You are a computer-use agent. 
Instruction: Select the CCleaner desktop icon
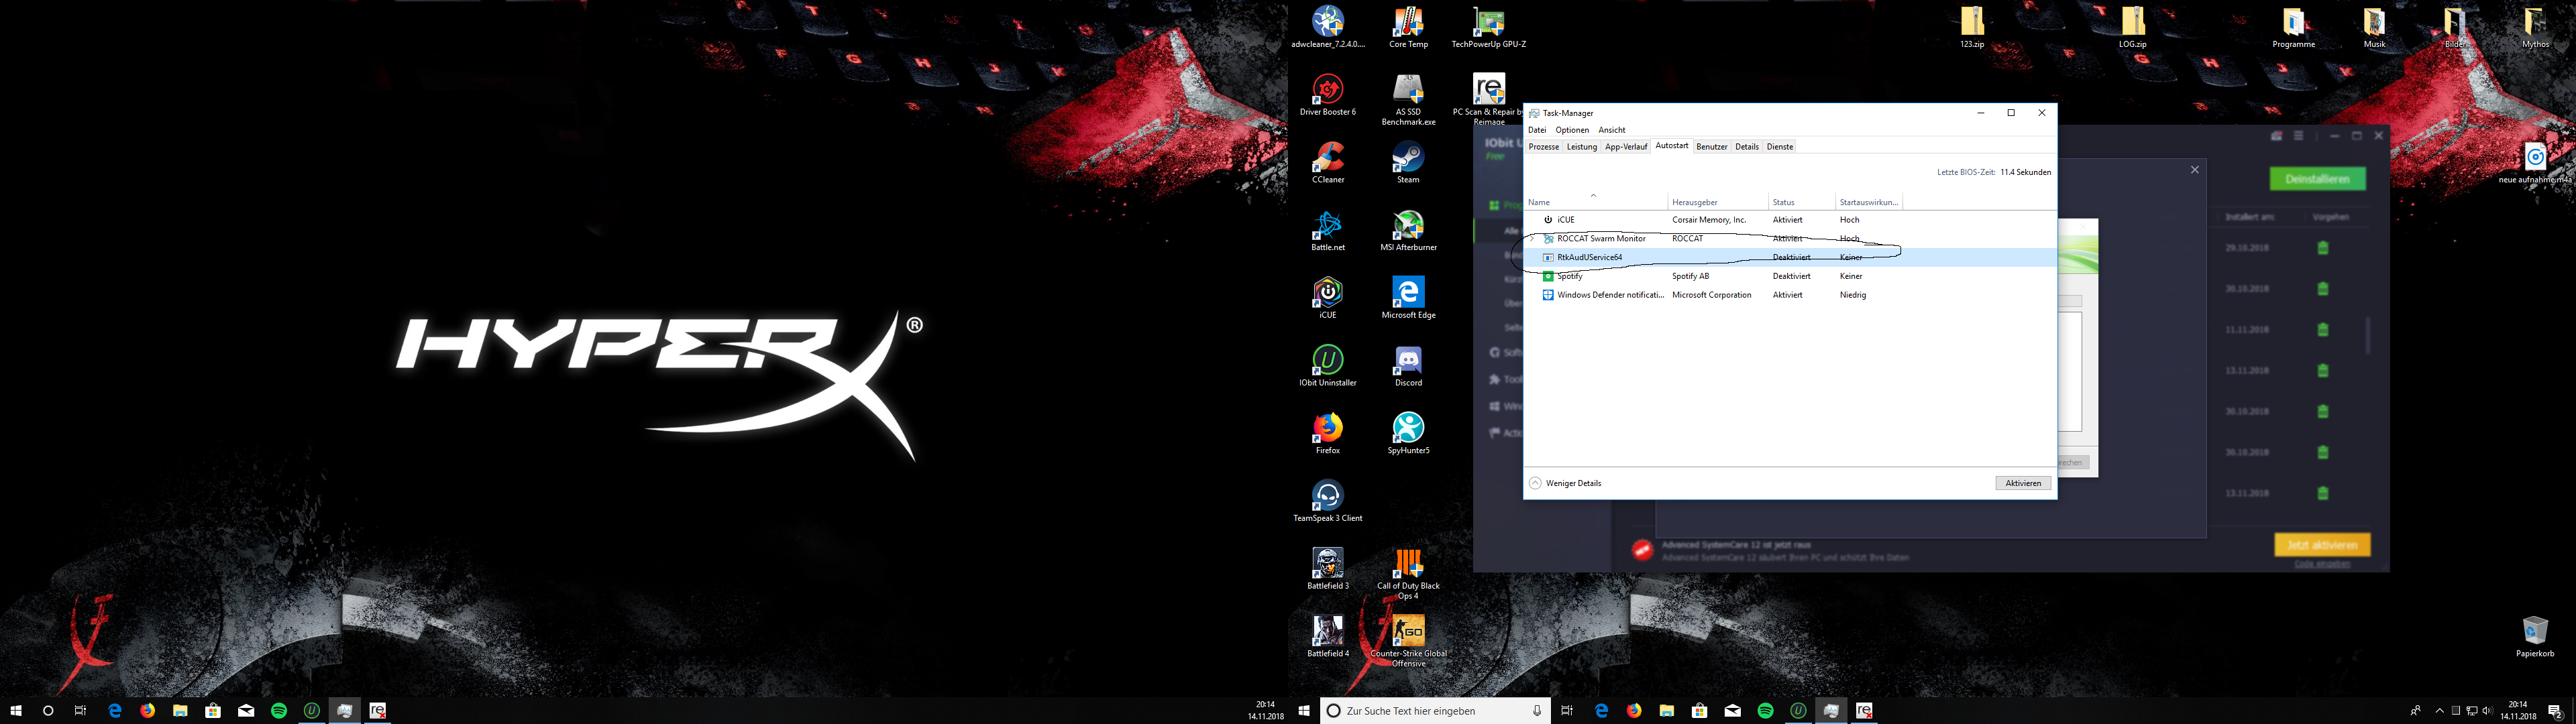coord(1327,159)
